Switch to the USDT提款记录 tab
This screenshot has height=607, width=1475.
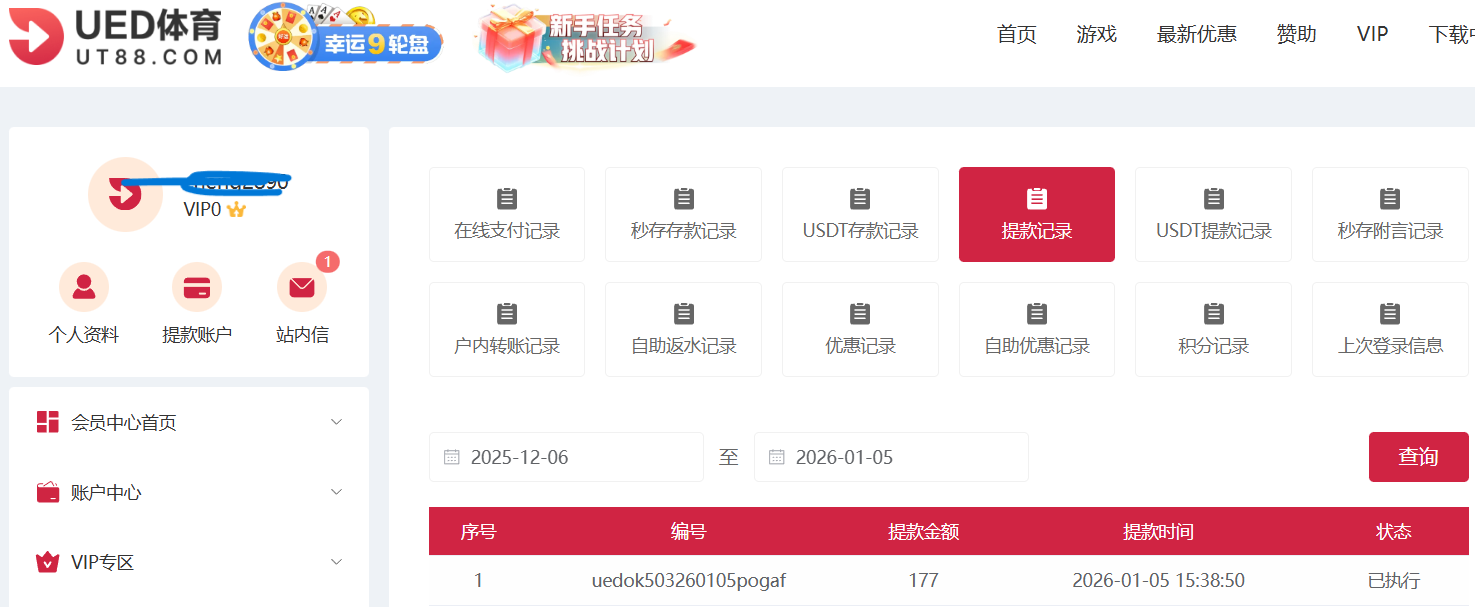(x=1213, y=214)
